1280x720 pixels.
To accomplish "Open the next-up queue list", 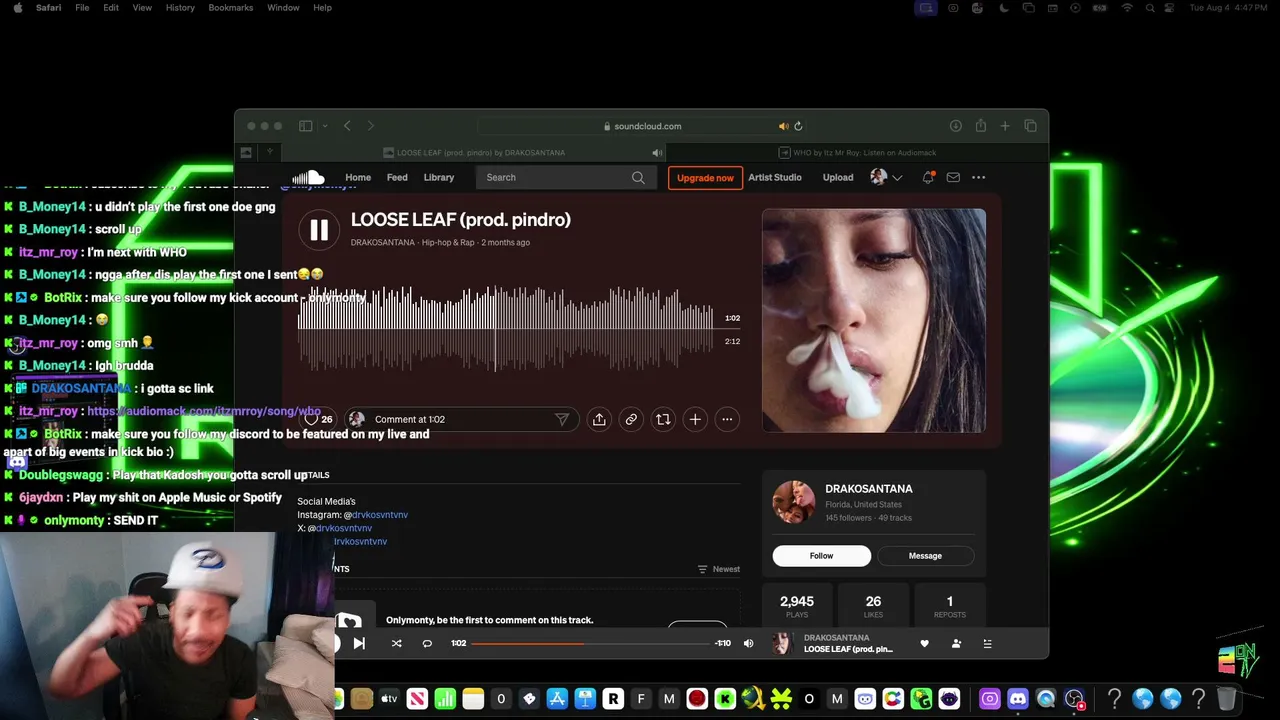I will (987, 643).
